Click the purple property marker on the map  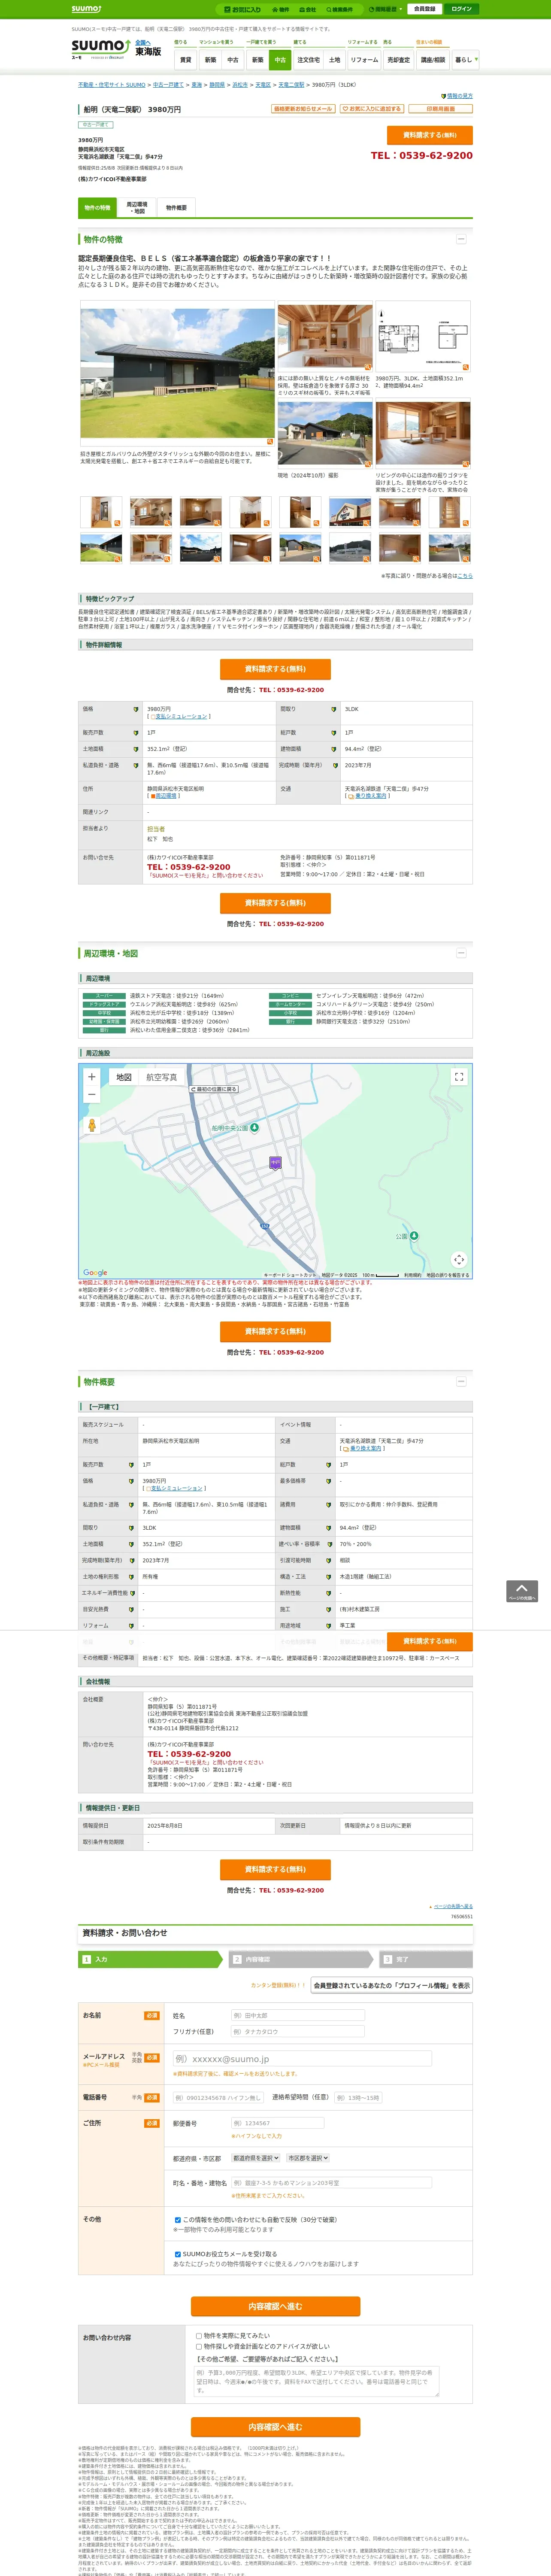(275, 1162)
